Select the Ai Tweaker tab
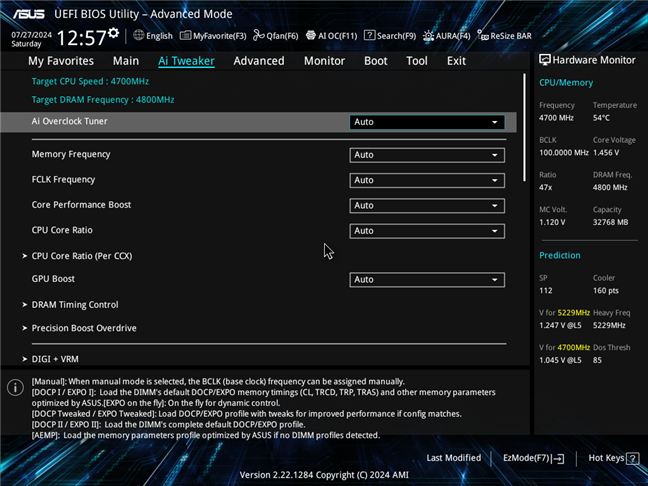 click(x=186, y=61)
